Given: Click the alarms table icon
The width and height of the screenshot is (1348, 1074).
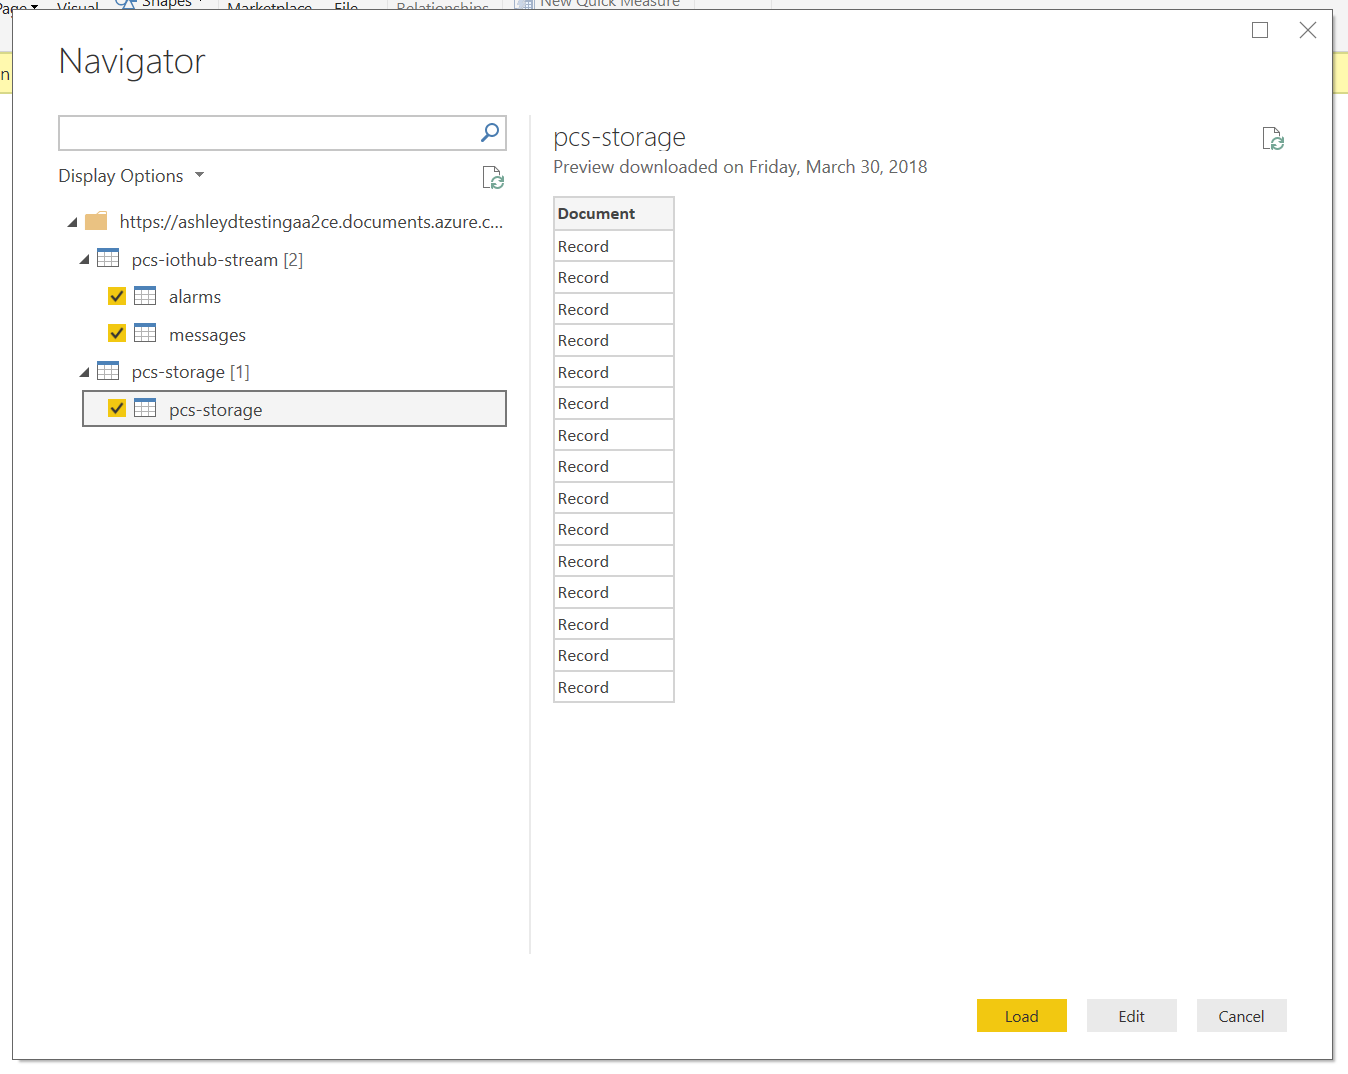Looking at the screenshot, I should coord(145,296).
